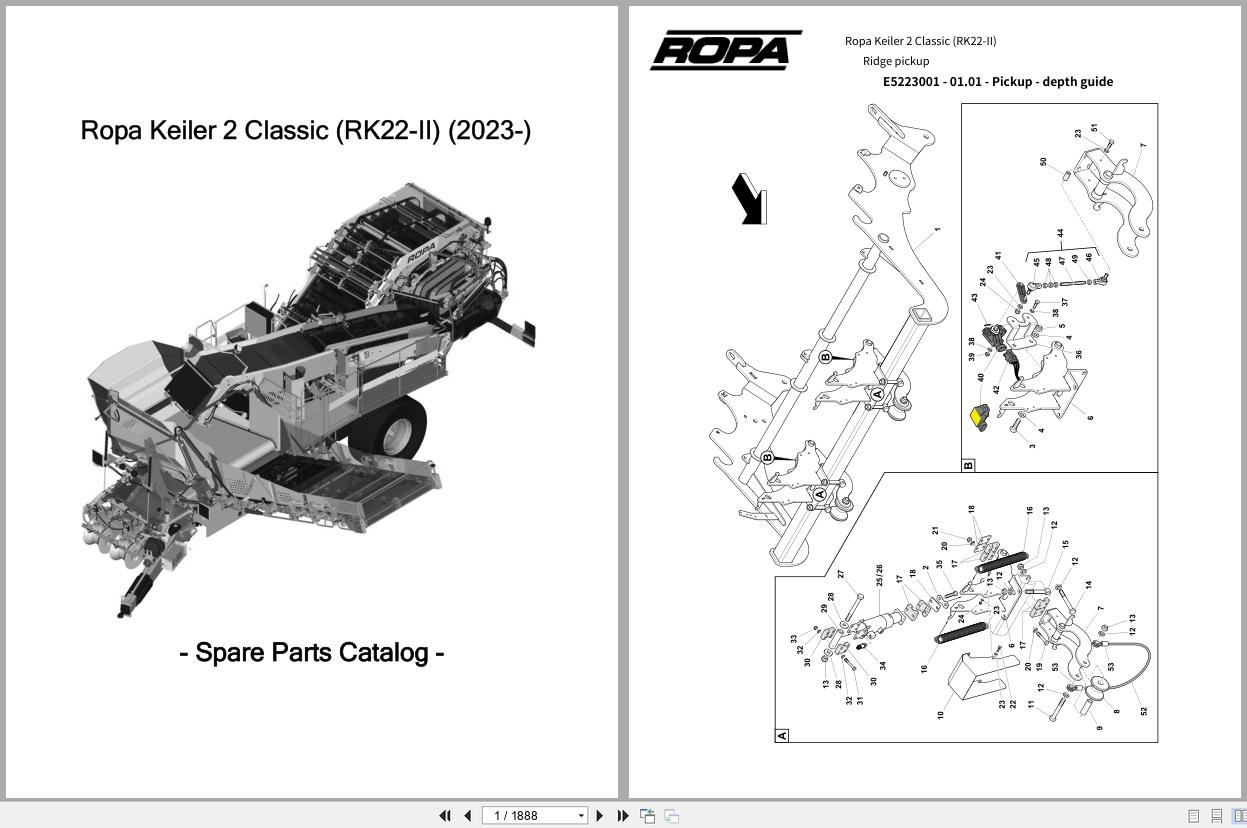Click part number 52 in detail A

click(x=1144, y=711)
